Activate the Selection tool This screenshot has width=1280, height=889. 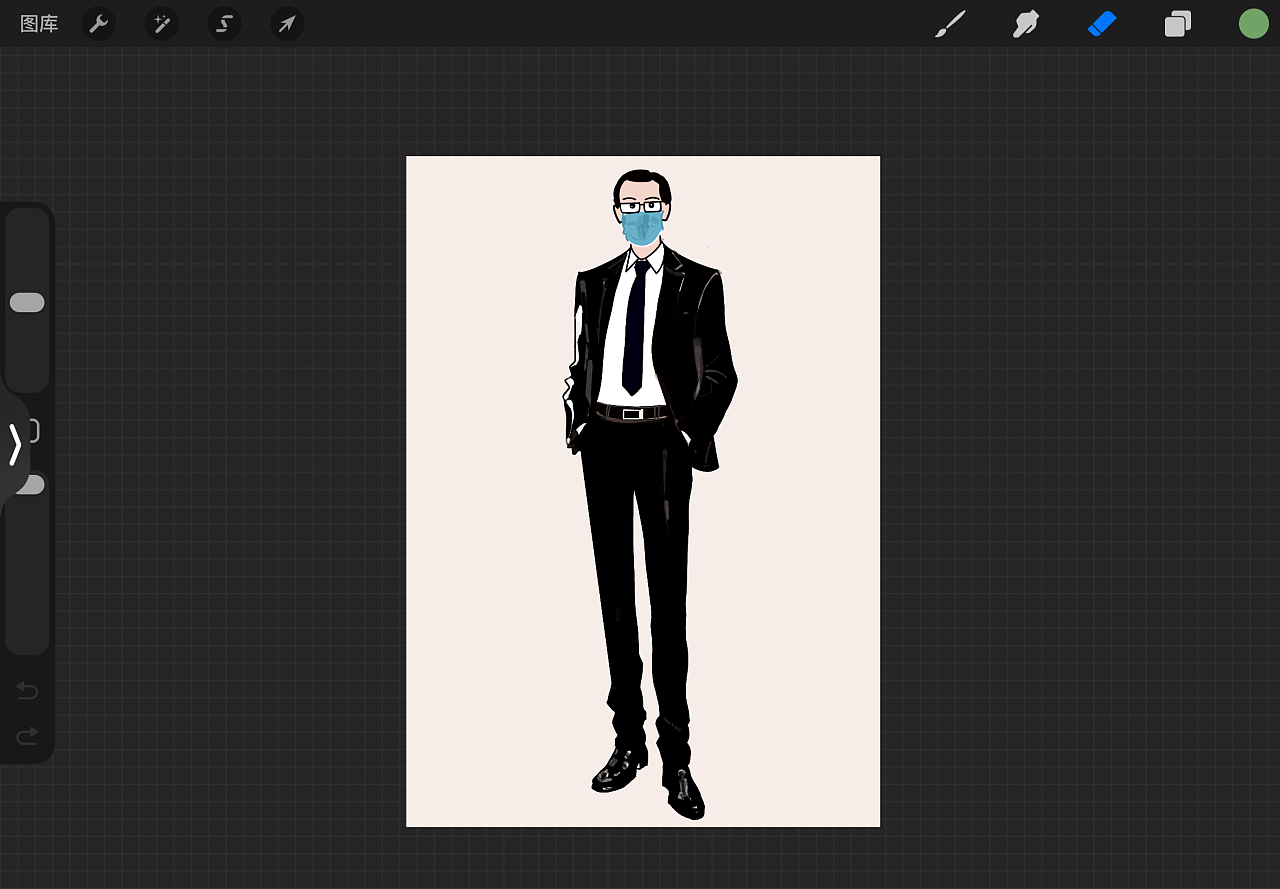point(224,24)
